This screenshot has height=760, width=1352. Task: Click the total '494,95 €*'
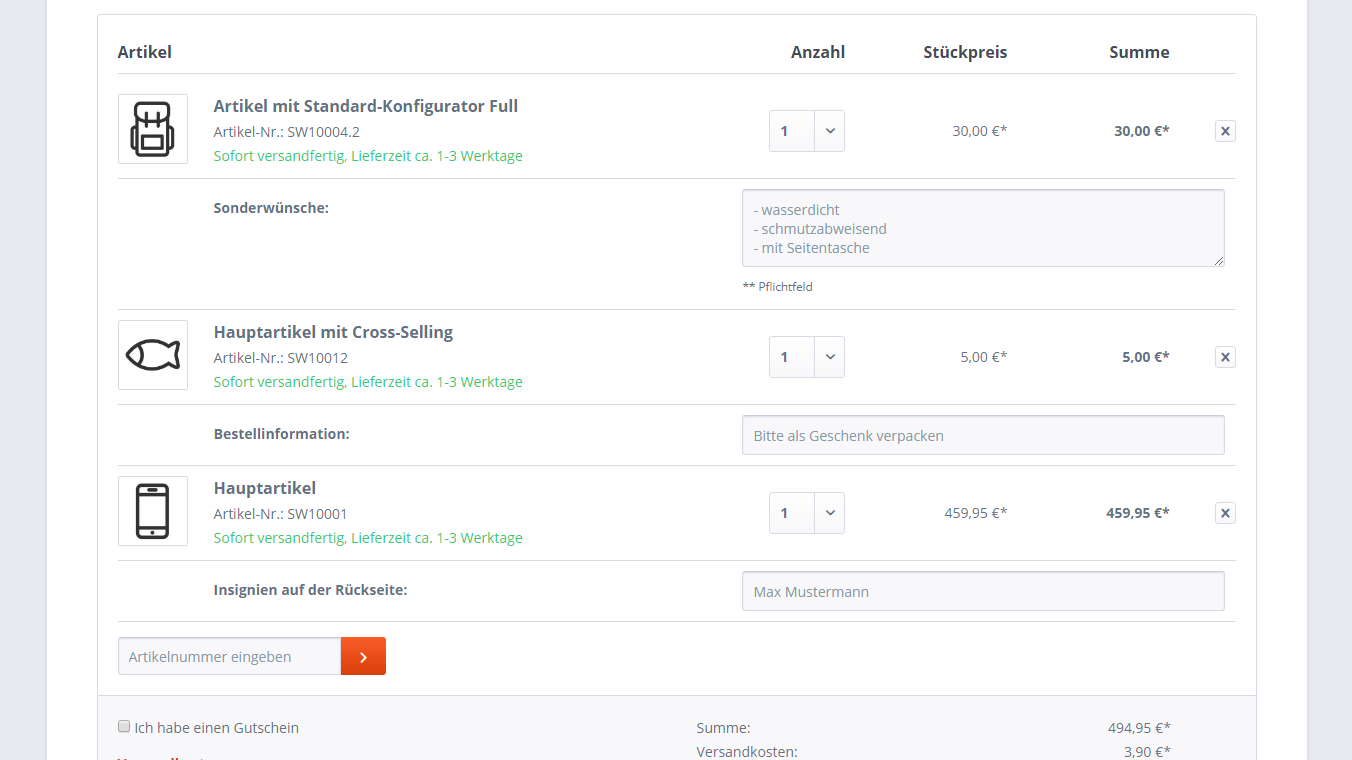click(1139, 728)
